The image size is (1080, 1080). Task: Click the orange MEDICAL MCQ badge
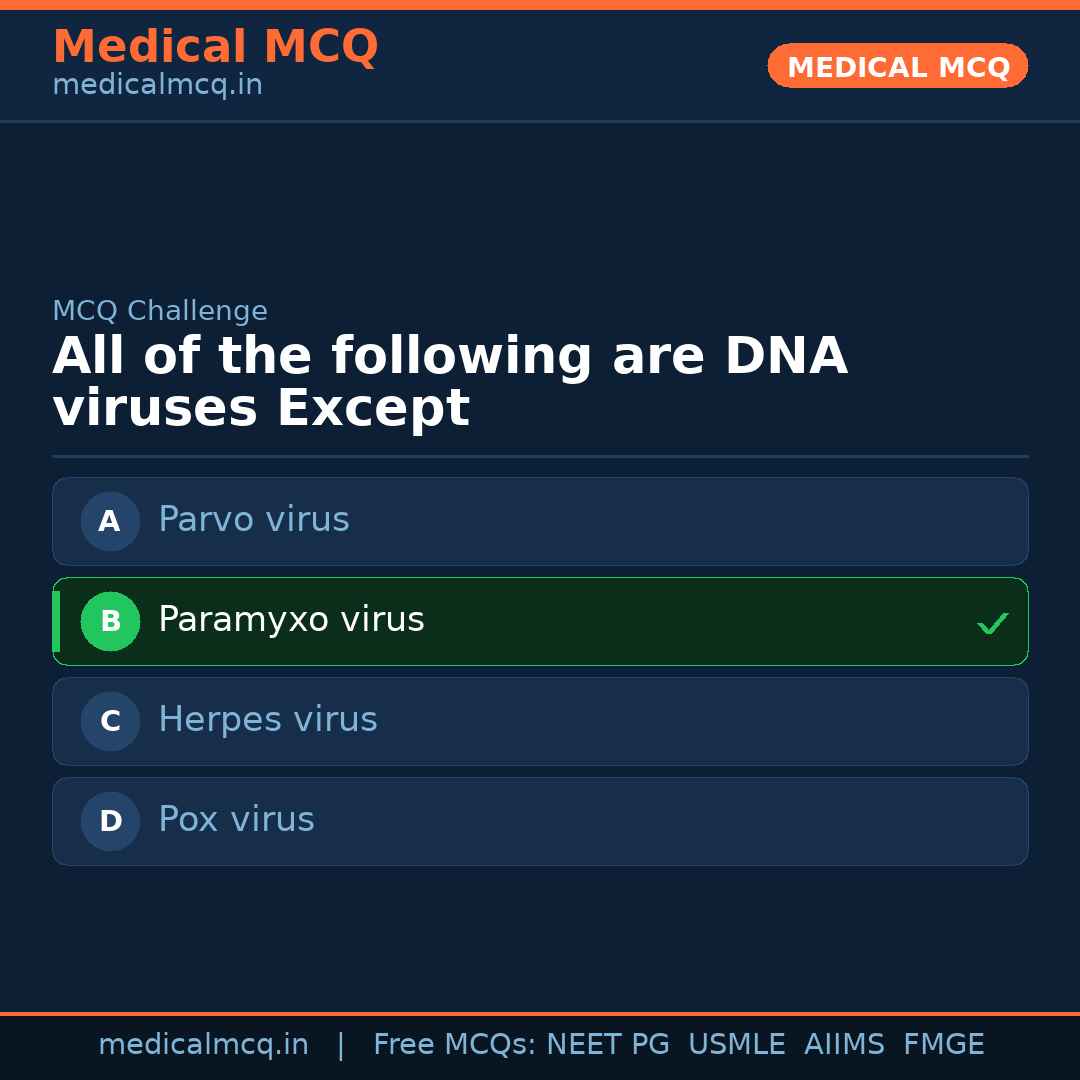pos(897,66)
